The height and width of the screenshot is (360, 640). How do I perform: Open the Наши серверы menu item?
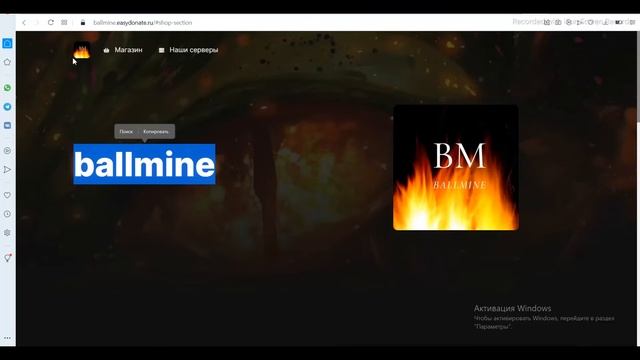pyautogui.click(x=188, y=50)
